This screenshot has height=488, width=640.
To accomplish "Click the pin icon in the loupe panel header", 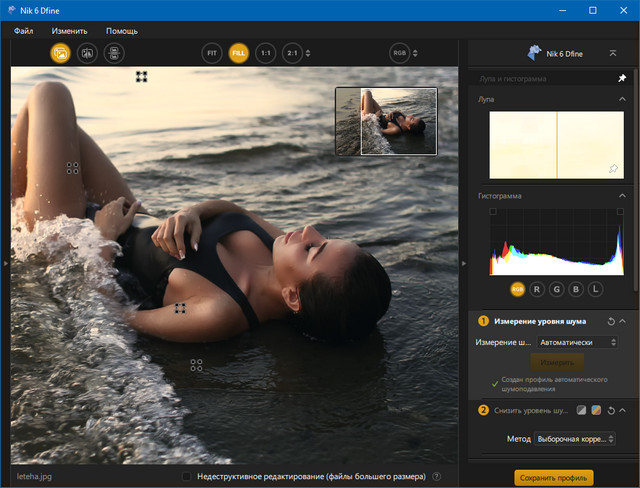I will tap(622, 78).
